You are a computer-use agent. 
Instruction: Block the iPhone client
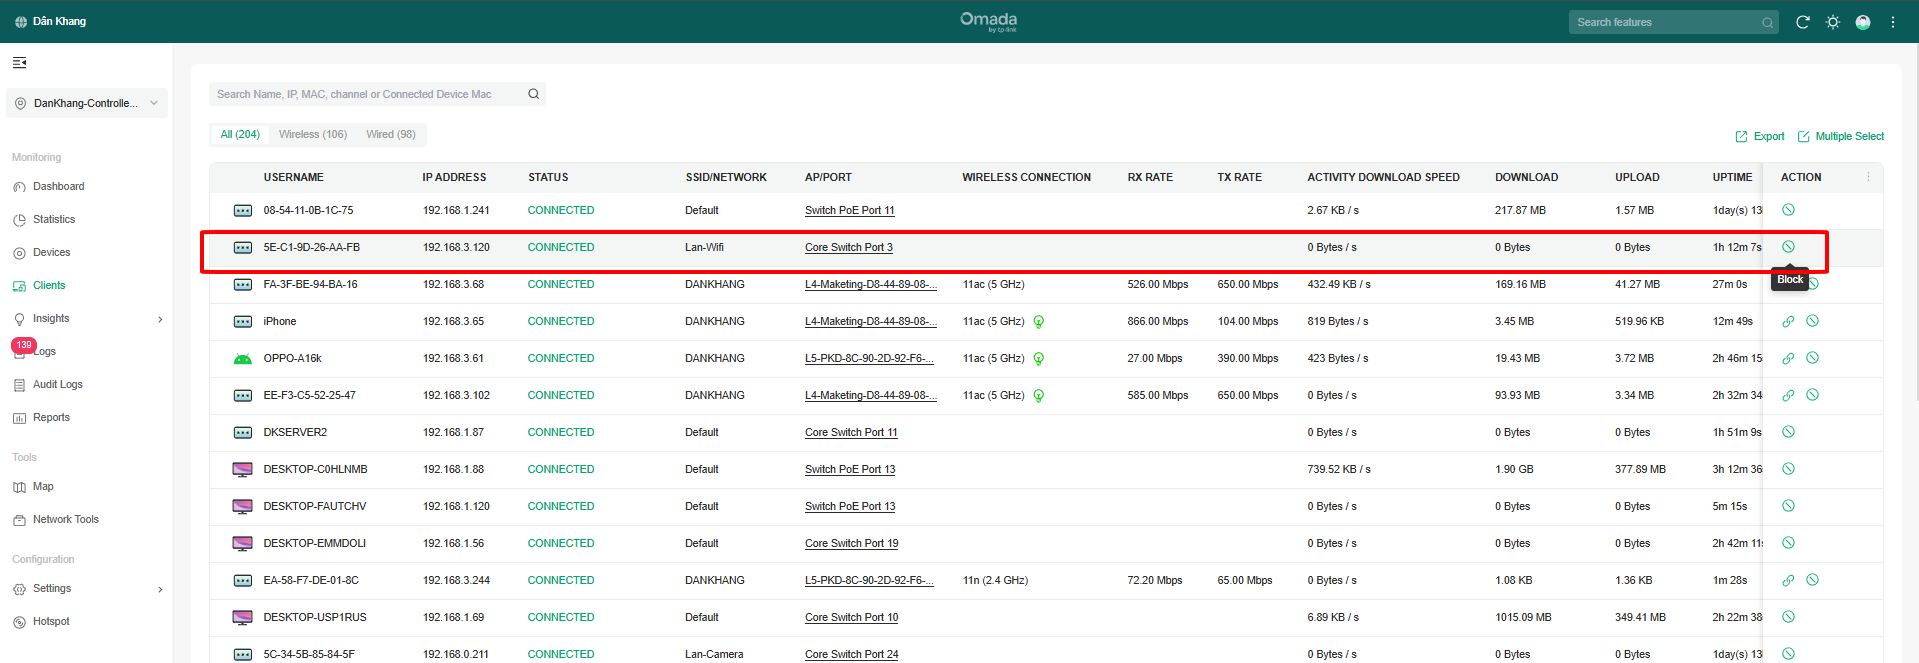[x=1812, y=321]
